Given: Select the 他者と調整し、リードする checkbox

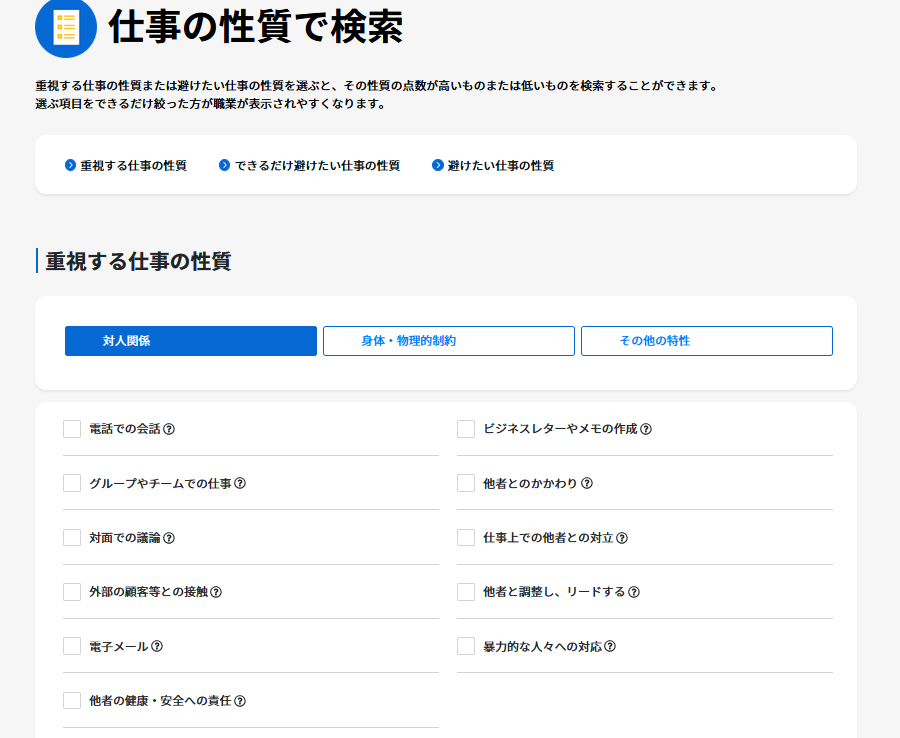Looking at the screenshot, I should pos(466,592).
